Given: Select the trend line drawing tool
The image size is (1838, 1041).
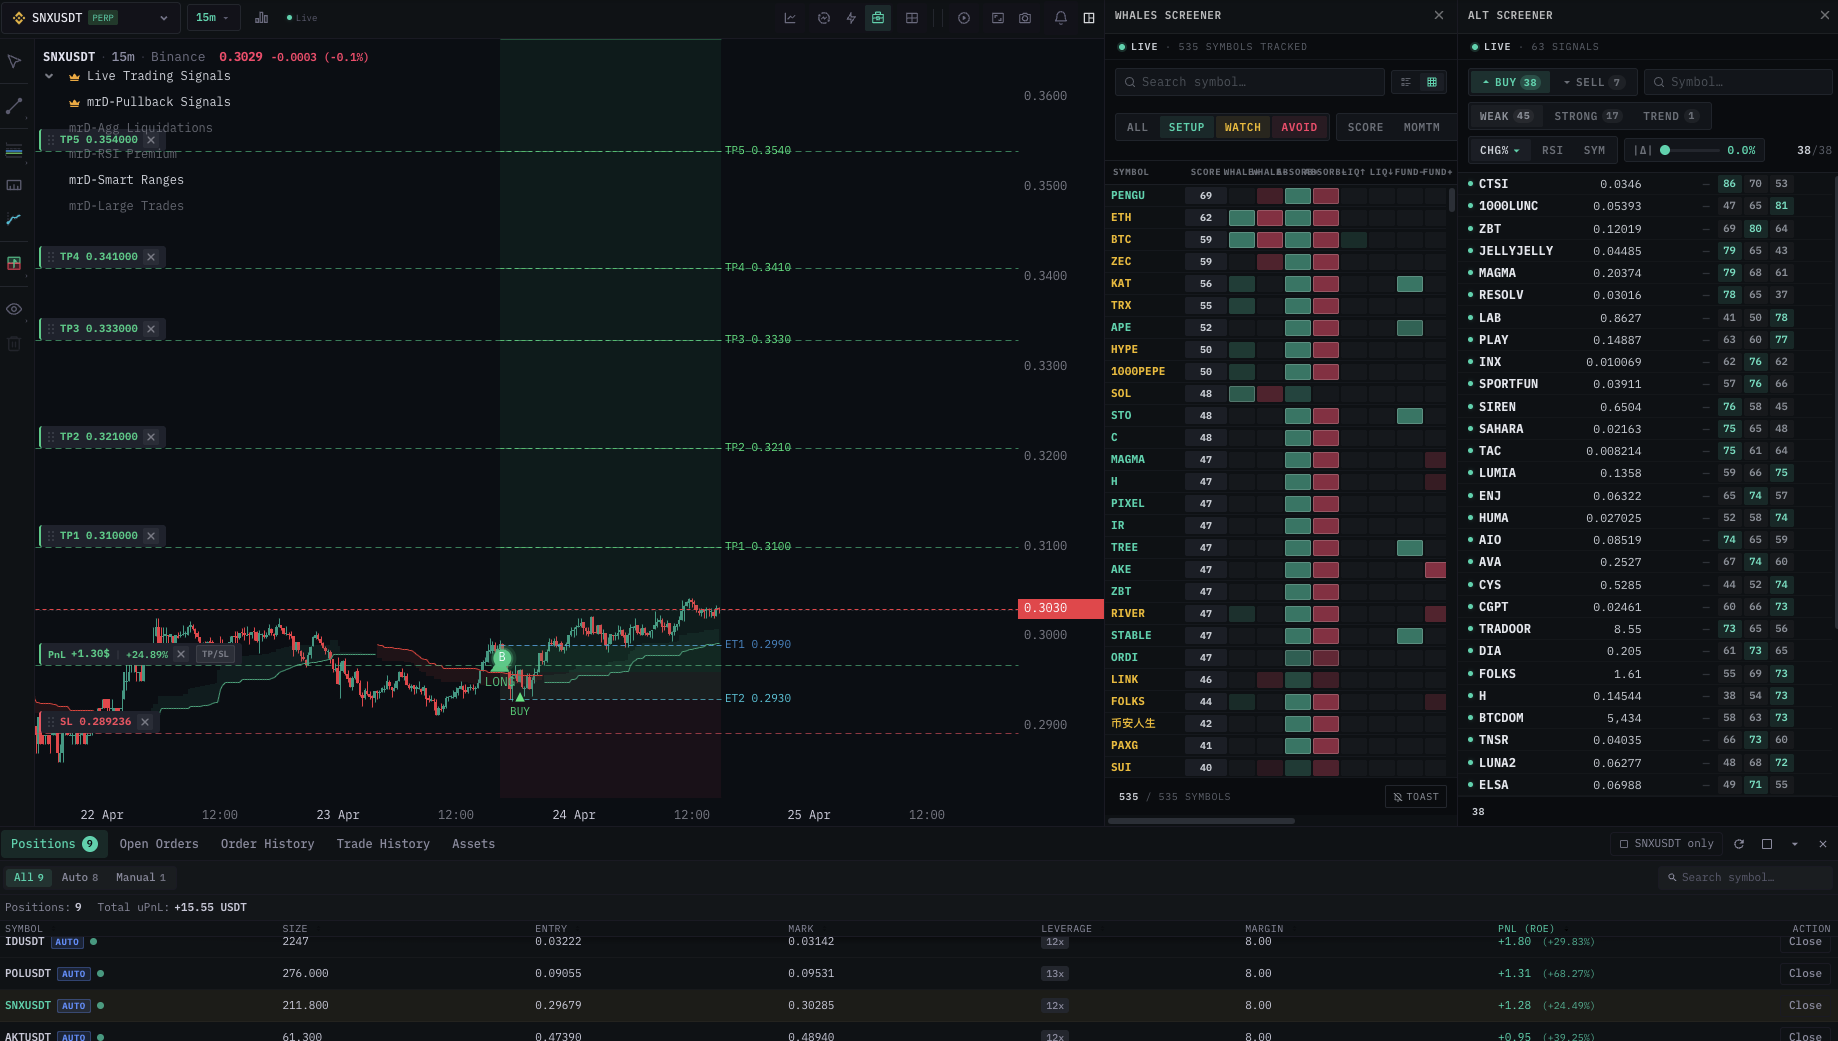Looking at the screenshot, I should [x=14, y=106].
